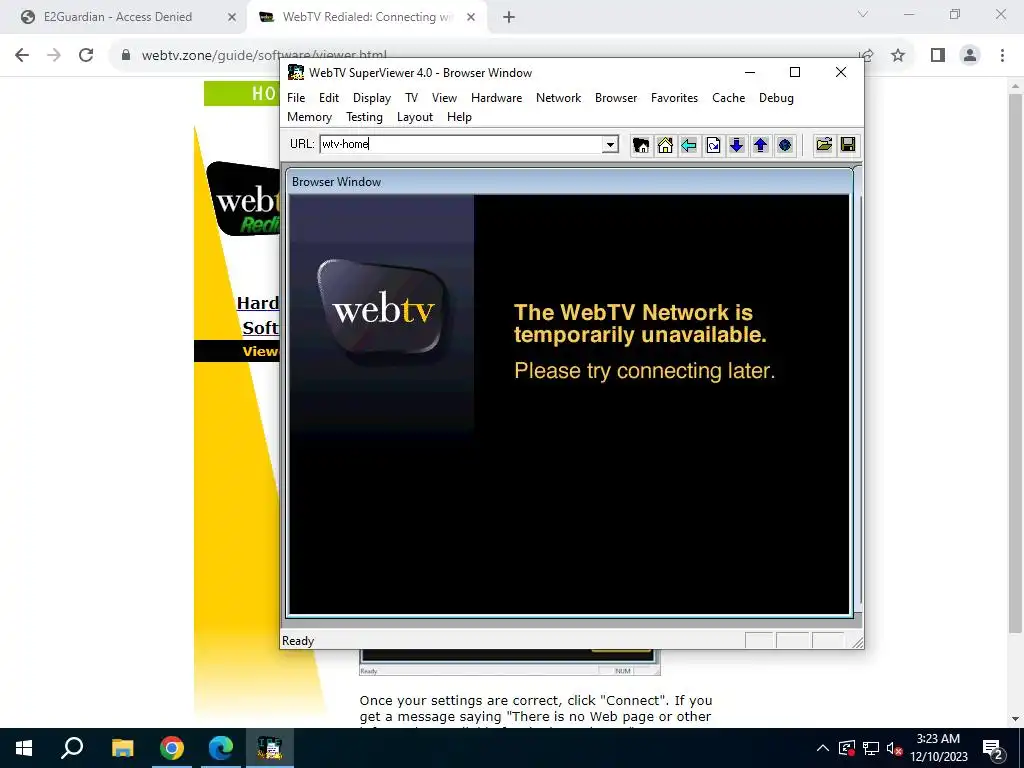Click the WebTV Viewer taskbar icon
1024x768 pixels.
coord(270,748)
